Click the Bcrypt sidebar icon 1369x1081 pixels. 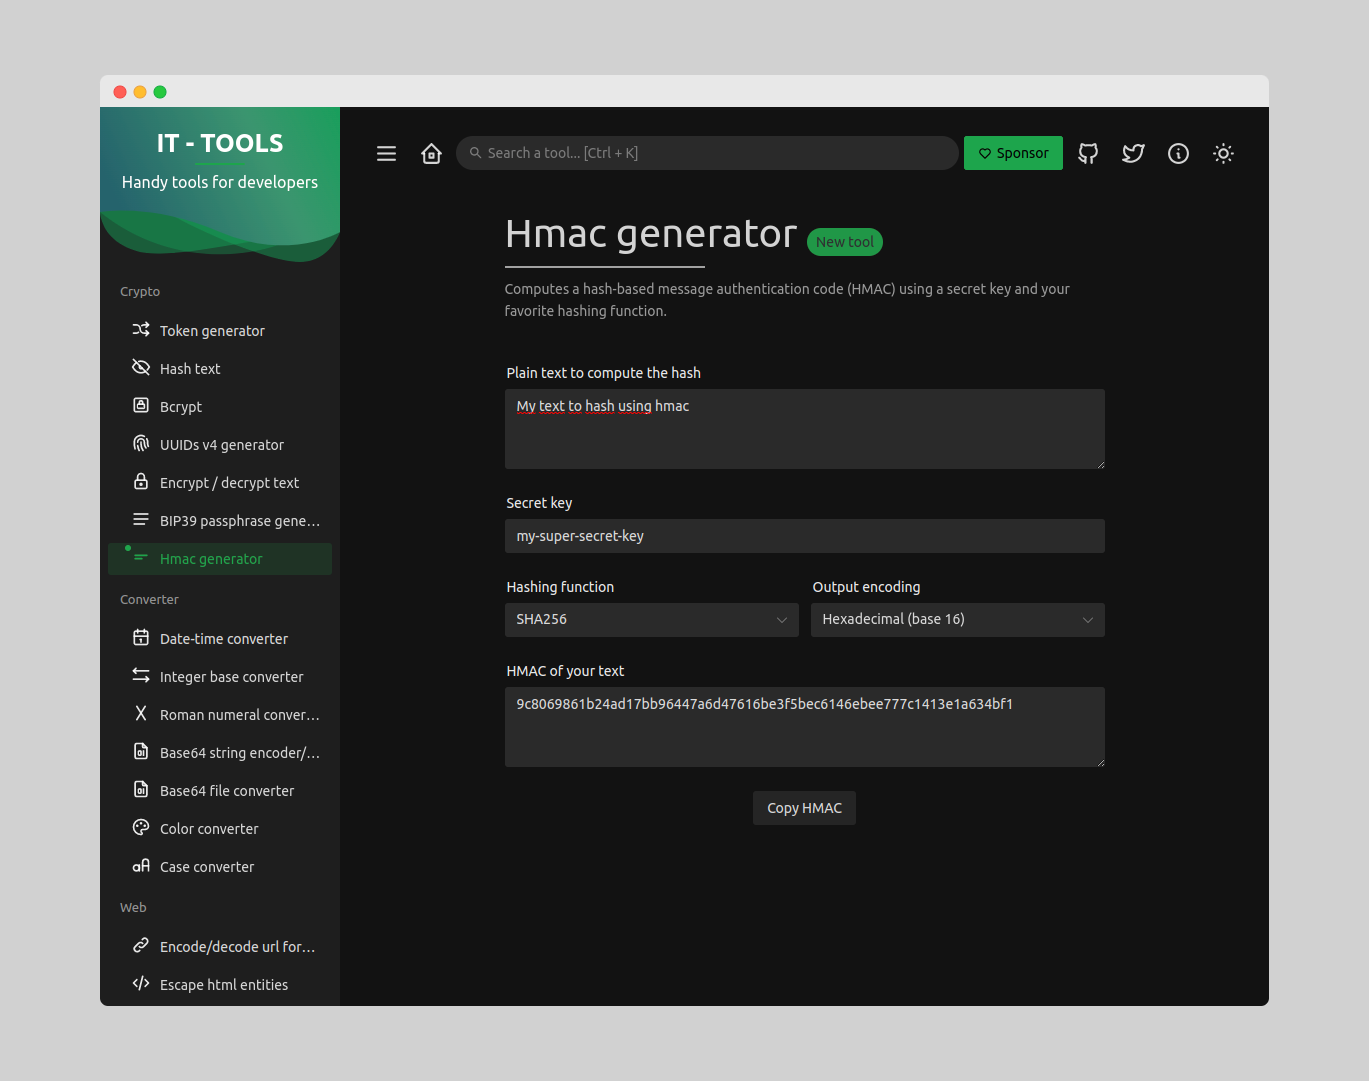pos(141,406)
